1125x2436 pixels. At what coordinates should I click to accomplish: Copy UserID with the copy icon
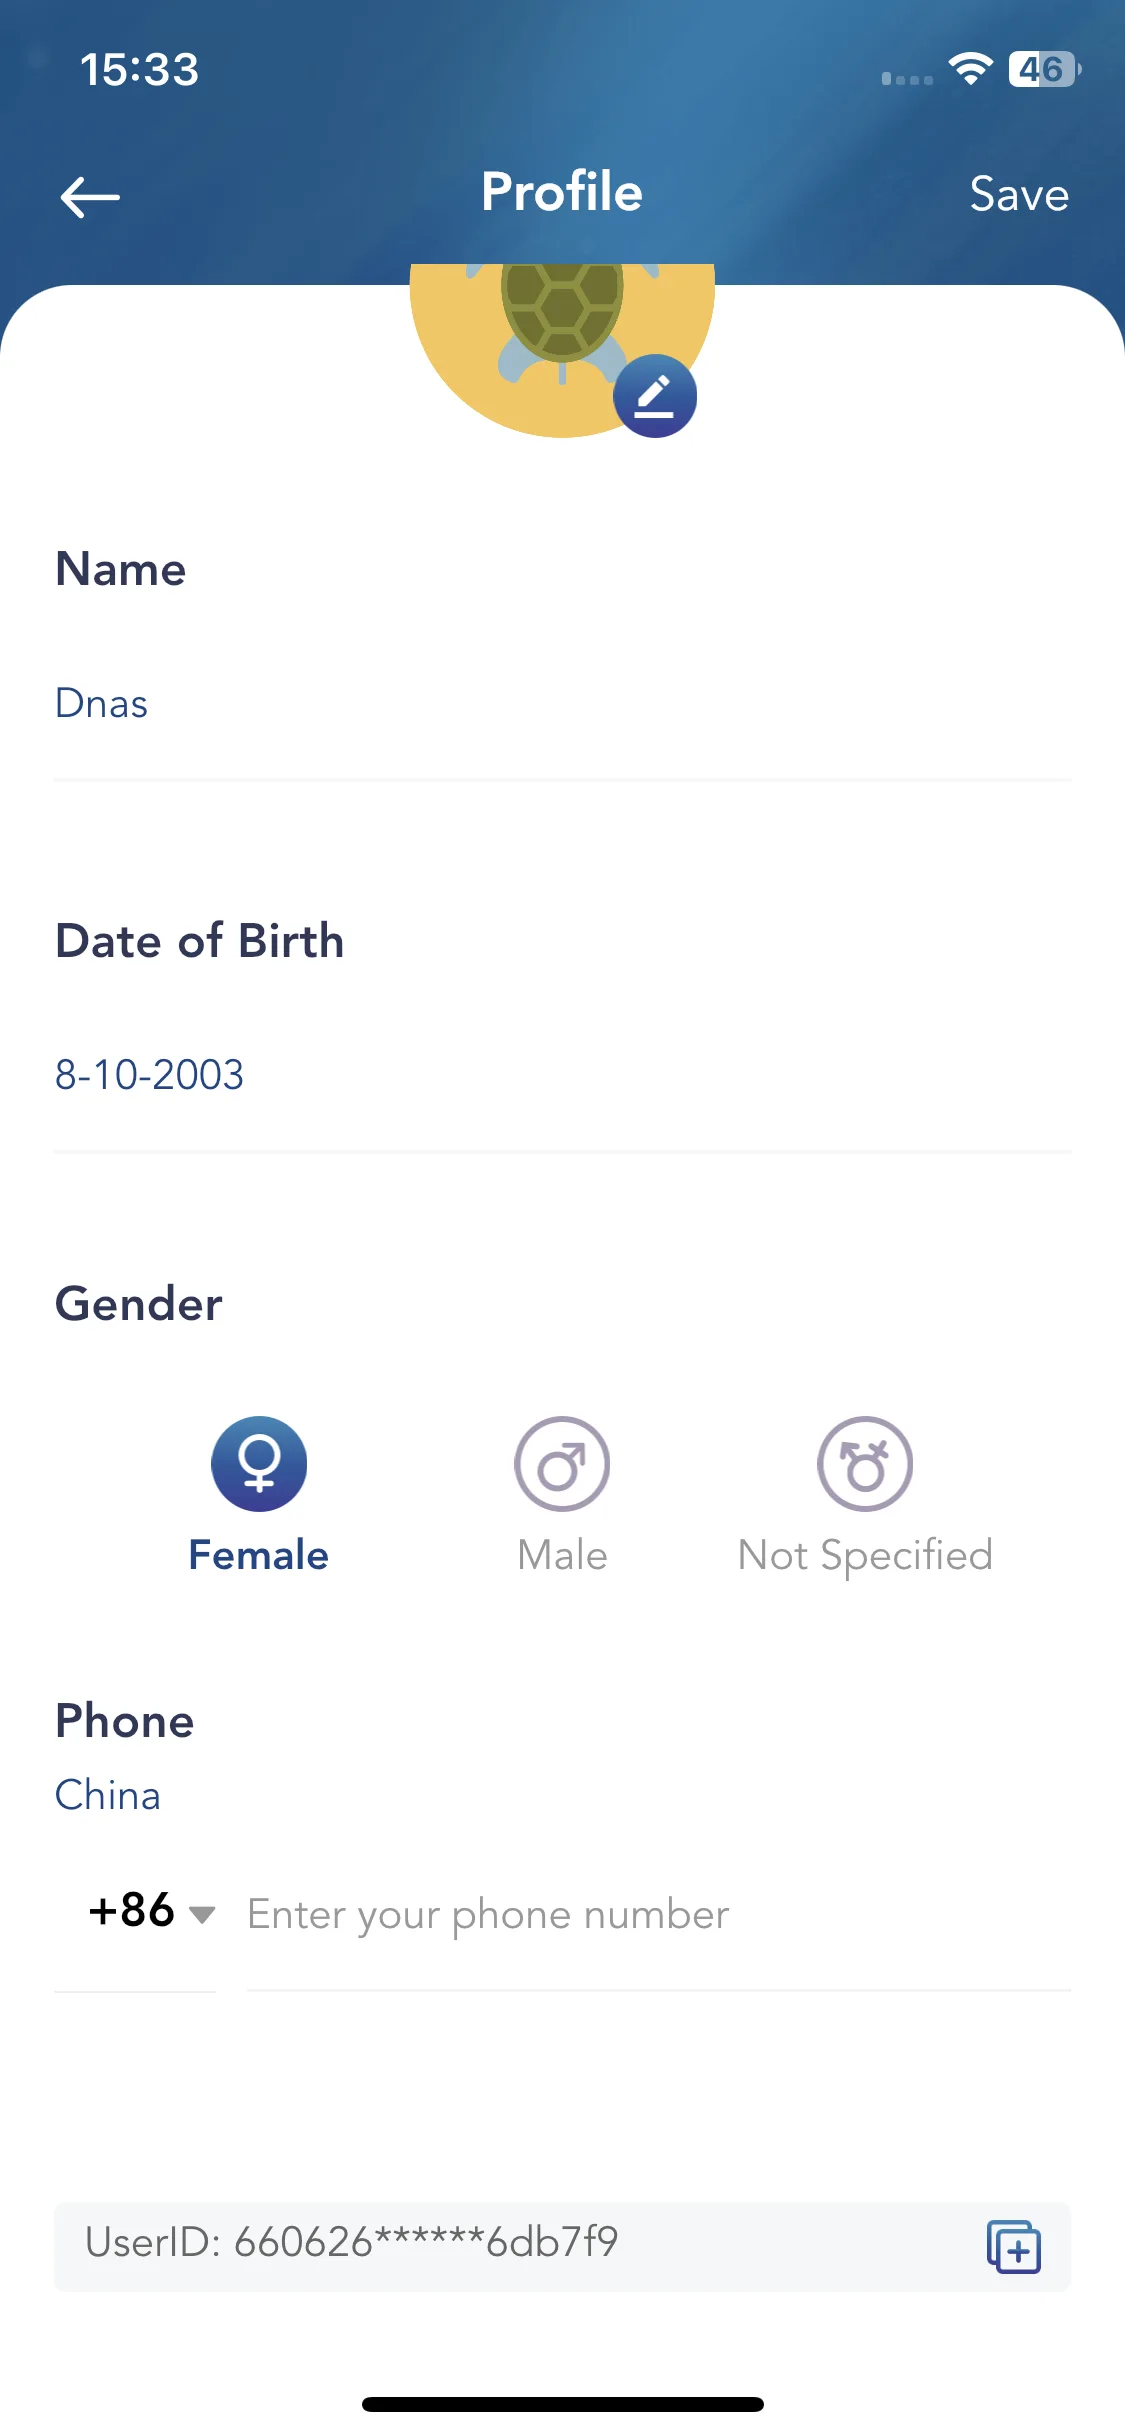1013,2246
